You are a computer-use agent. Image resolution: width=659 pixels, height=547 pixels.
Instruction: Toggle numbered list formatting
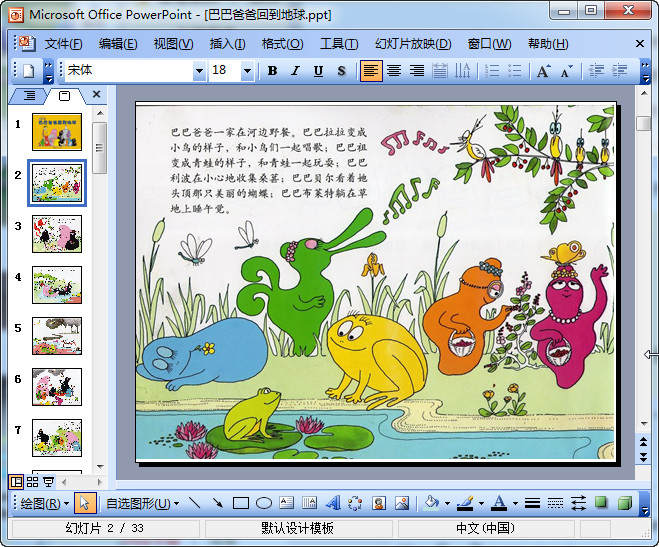pos(492,71)
